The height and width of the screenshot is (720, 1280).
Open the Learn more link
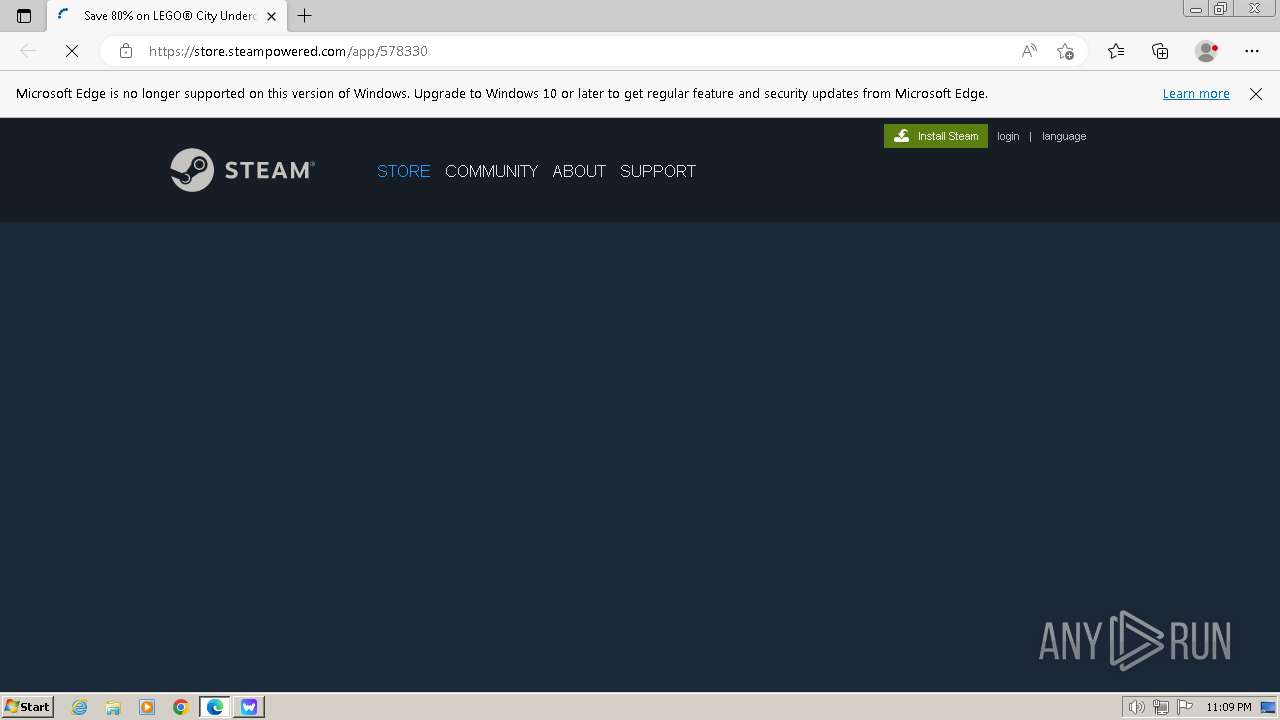coord(1196,93)
